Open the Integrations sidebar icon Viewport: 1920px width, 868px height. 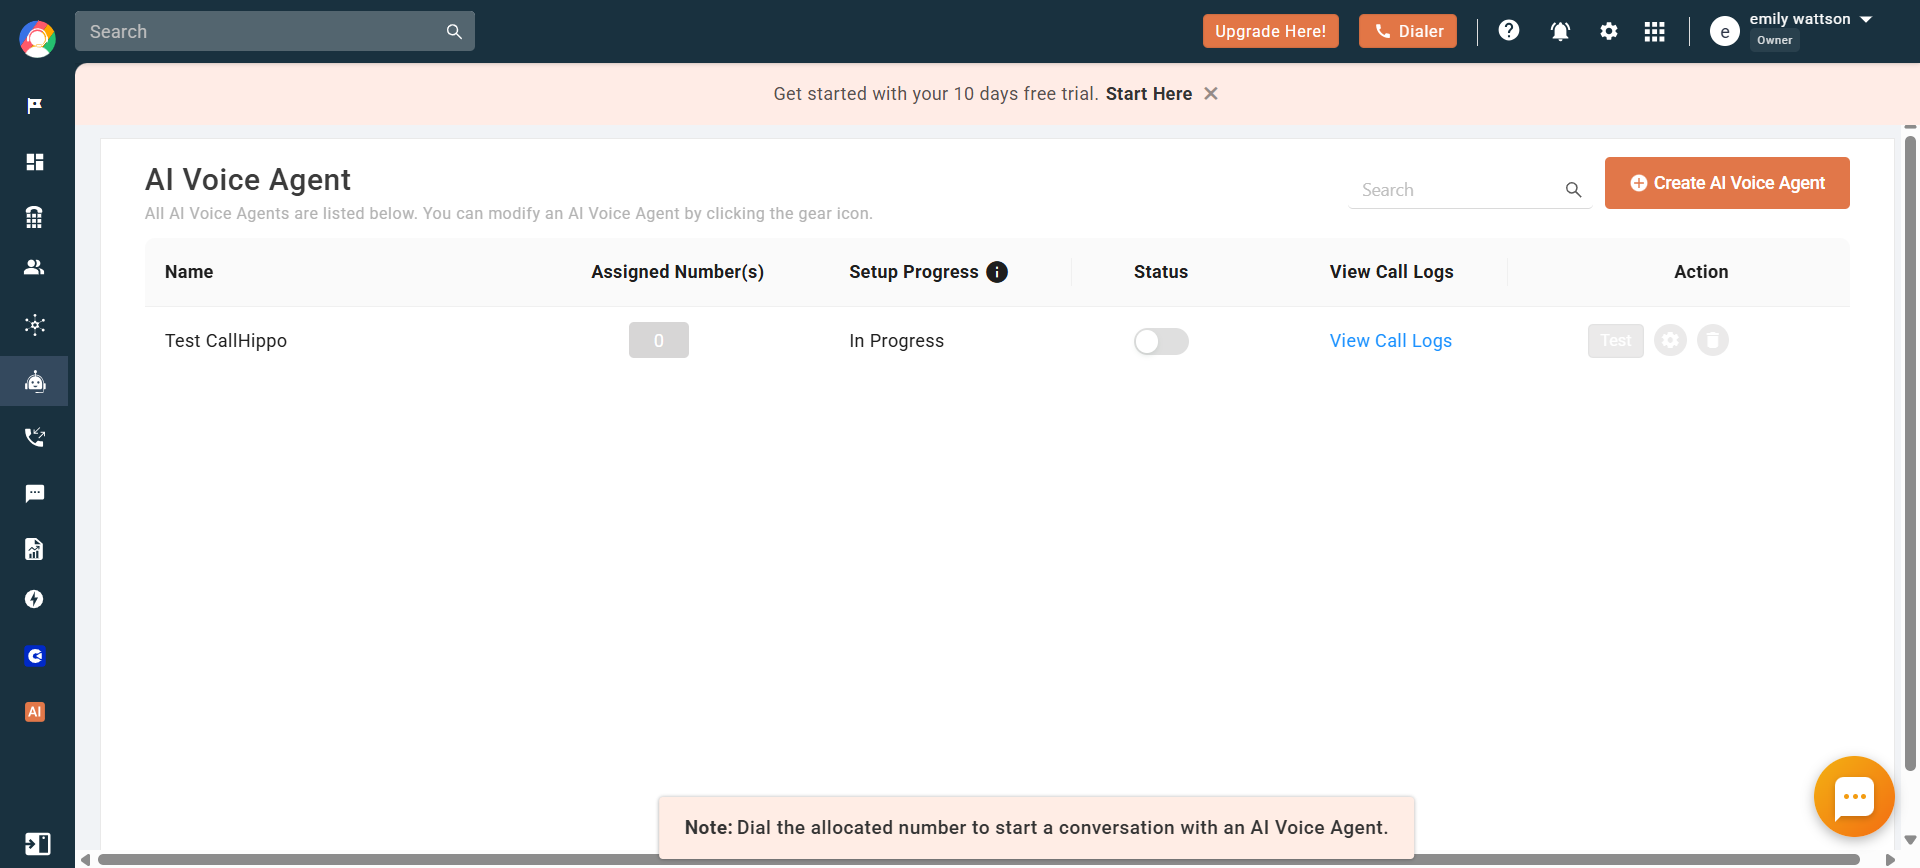35,325
